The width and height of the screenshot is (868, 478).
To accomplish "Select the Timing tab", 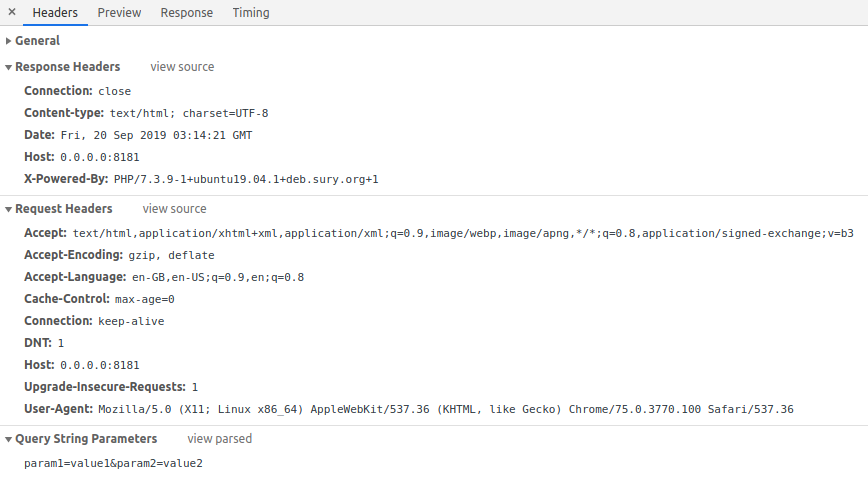I will 251,13.
